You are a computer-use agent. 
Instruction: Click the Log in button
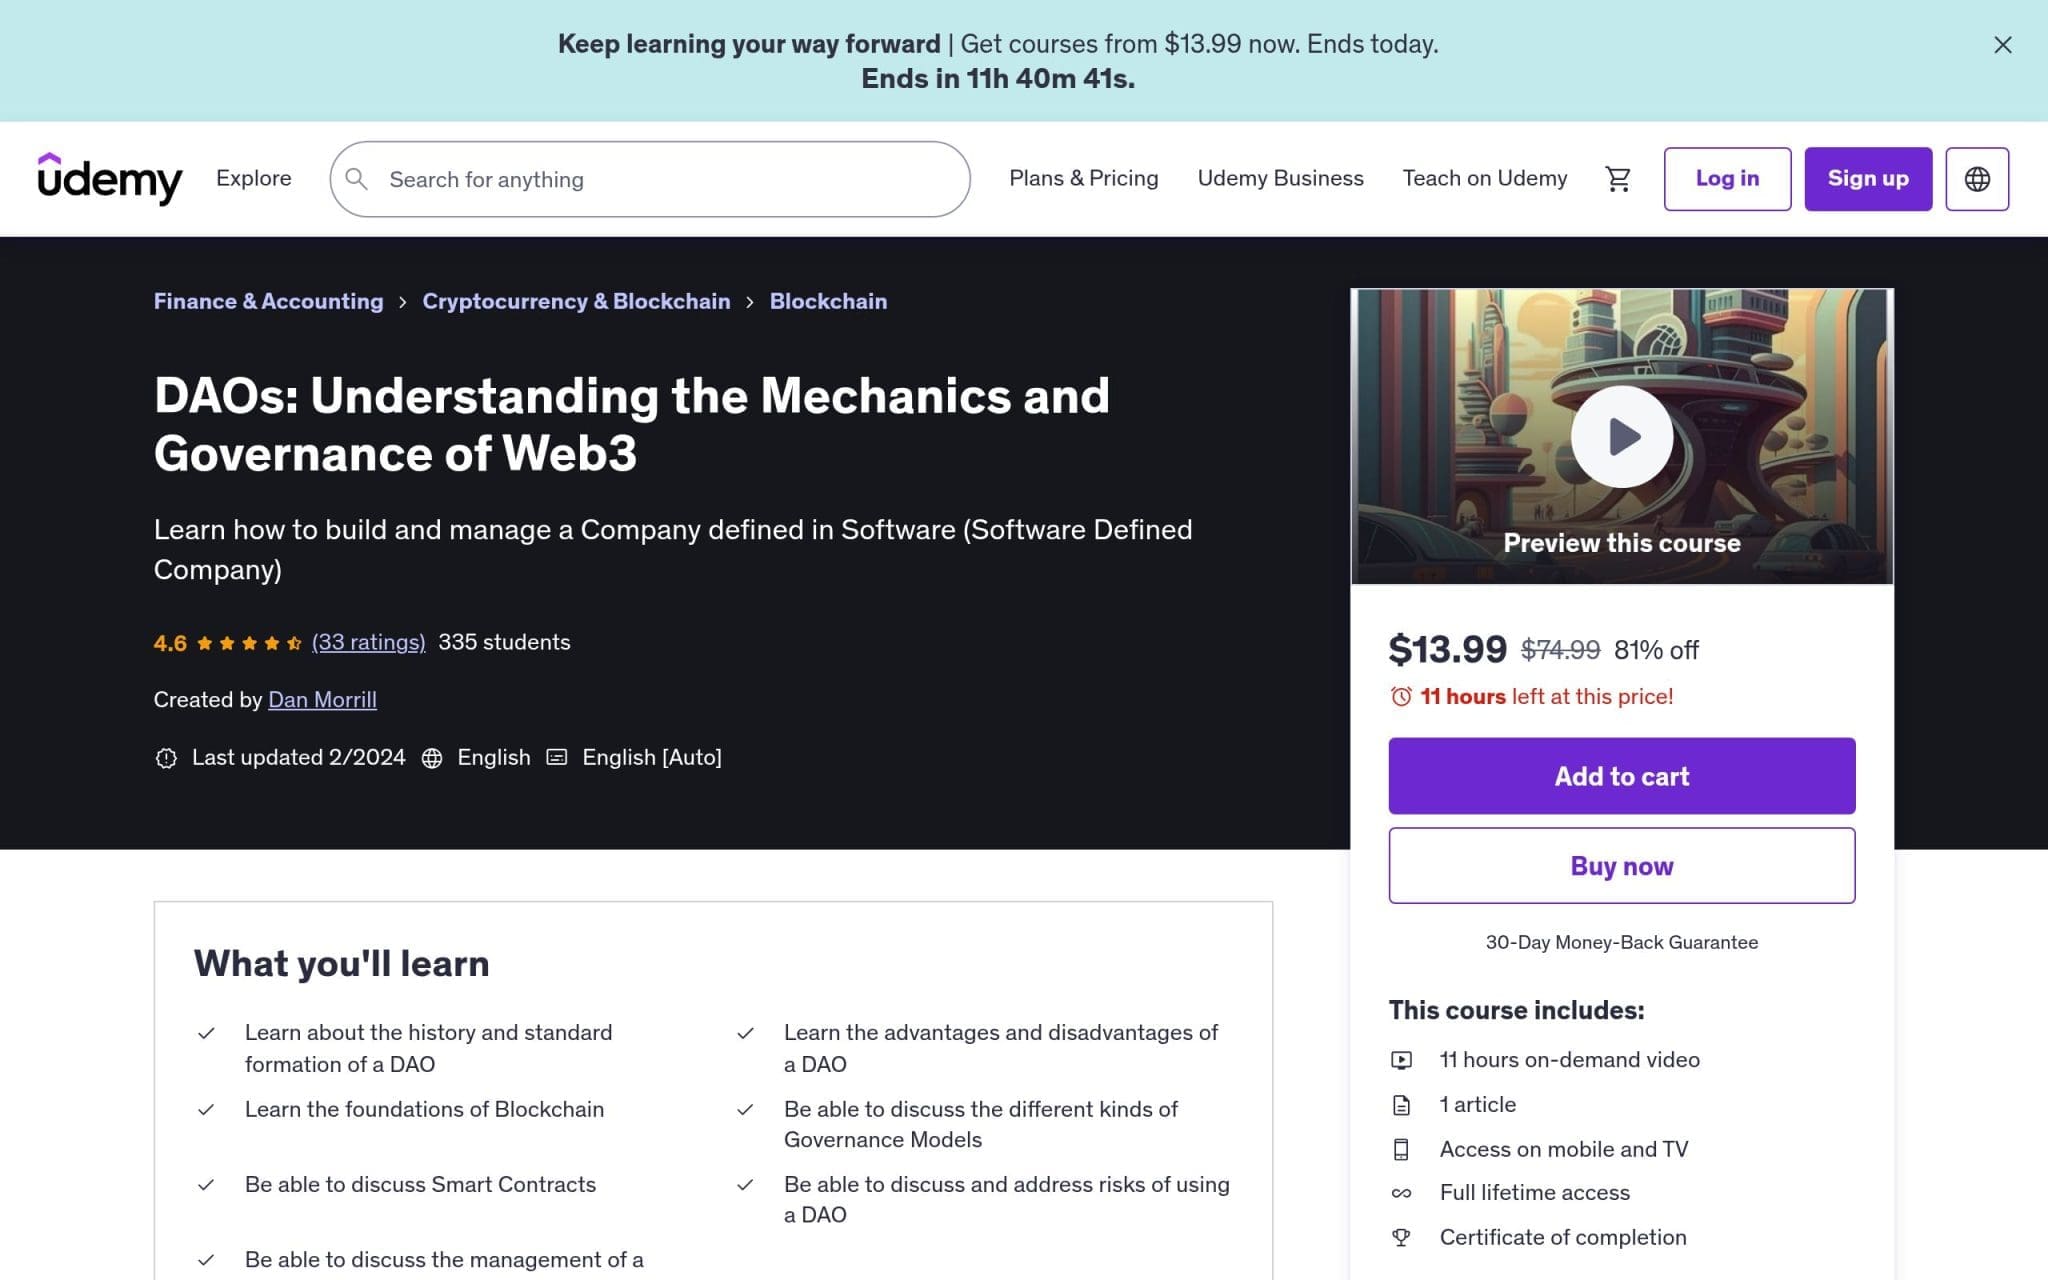(1727, 179)
